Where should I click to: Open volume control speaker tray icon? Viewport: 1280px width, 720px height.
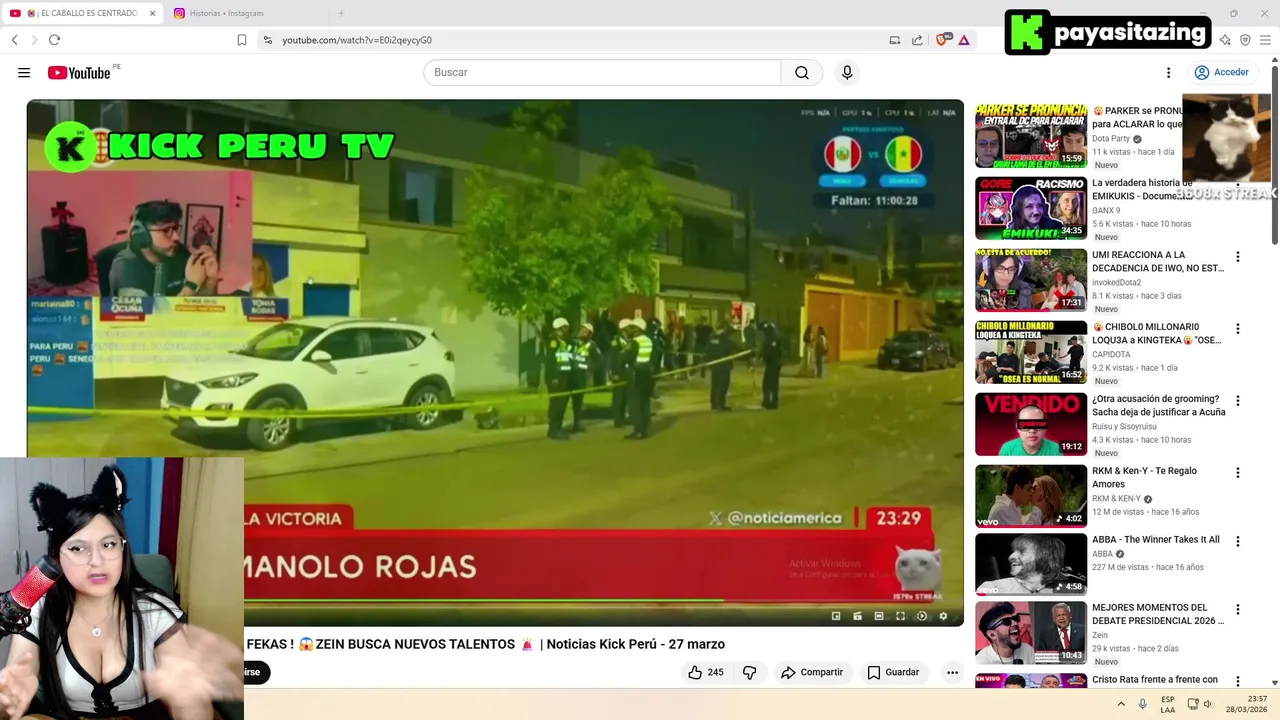click(1207, 704)
